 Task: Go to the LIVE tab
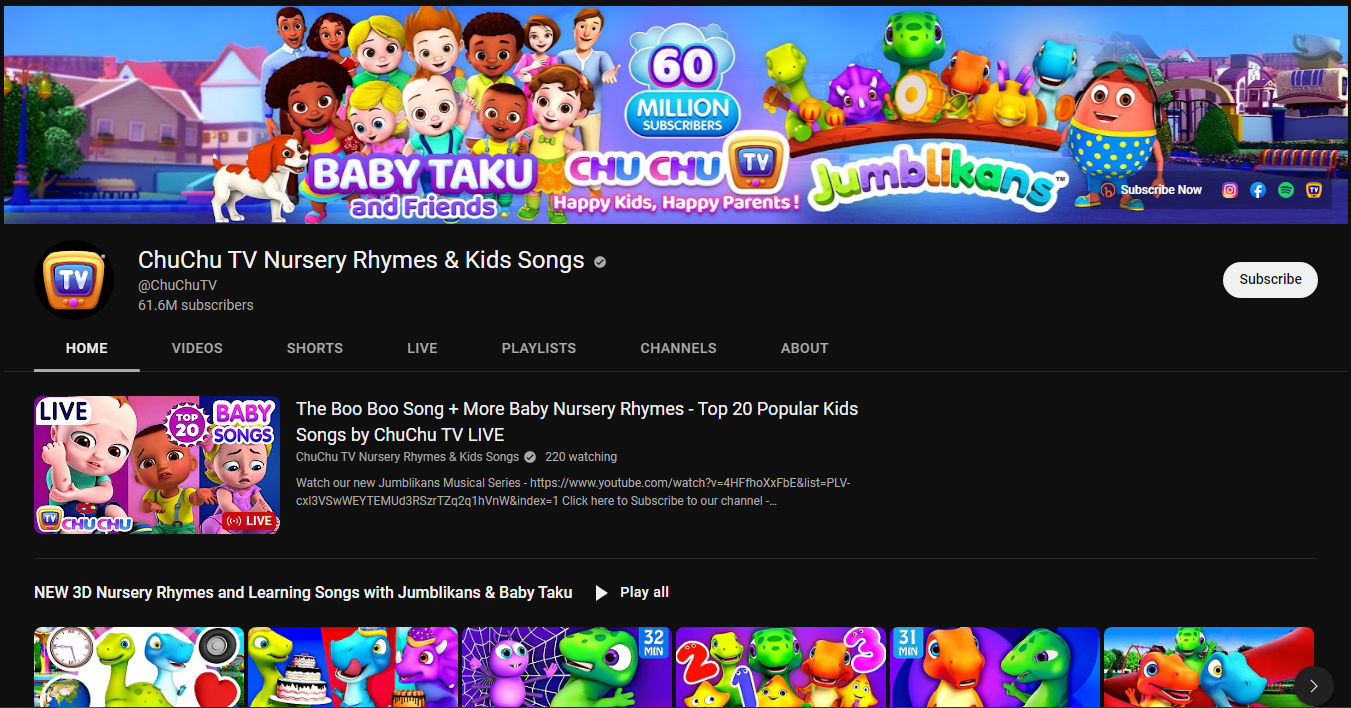tap(422, 348)
